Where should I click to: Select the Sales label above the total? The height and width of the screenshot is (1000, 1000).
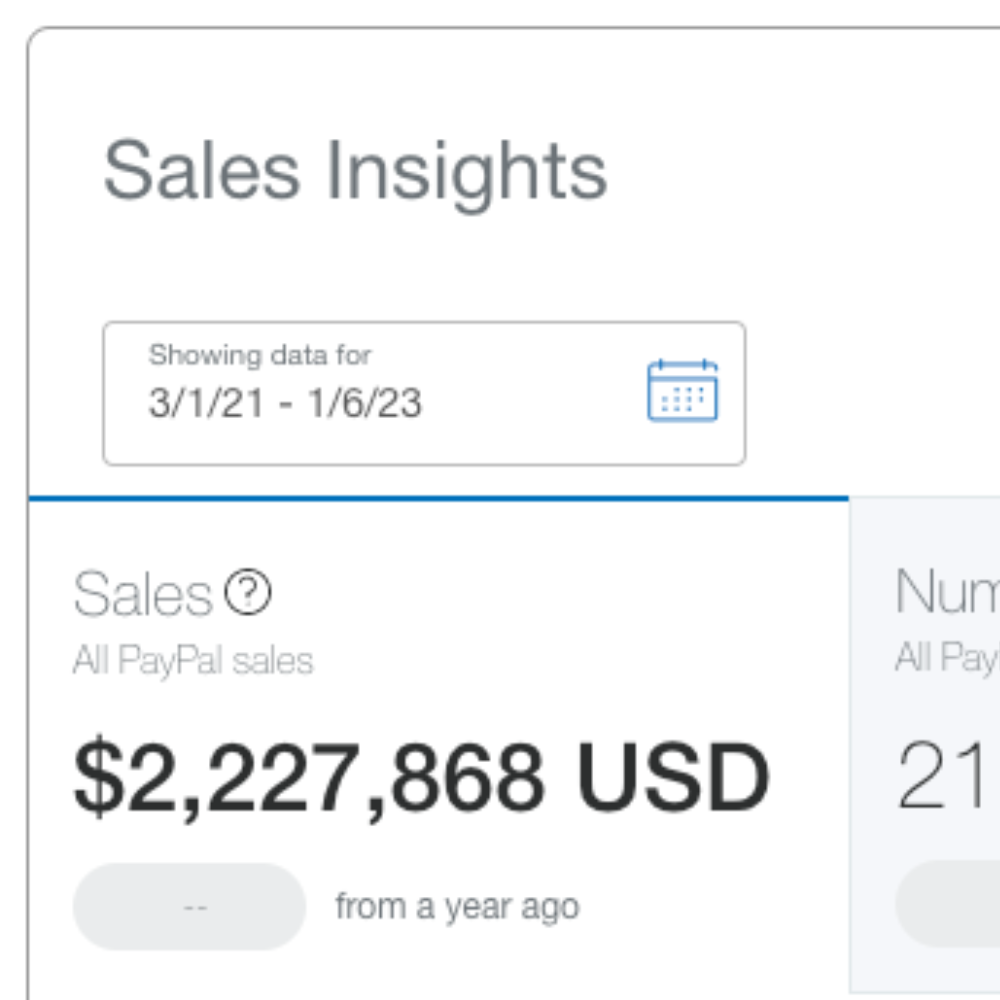coord(145,592)
